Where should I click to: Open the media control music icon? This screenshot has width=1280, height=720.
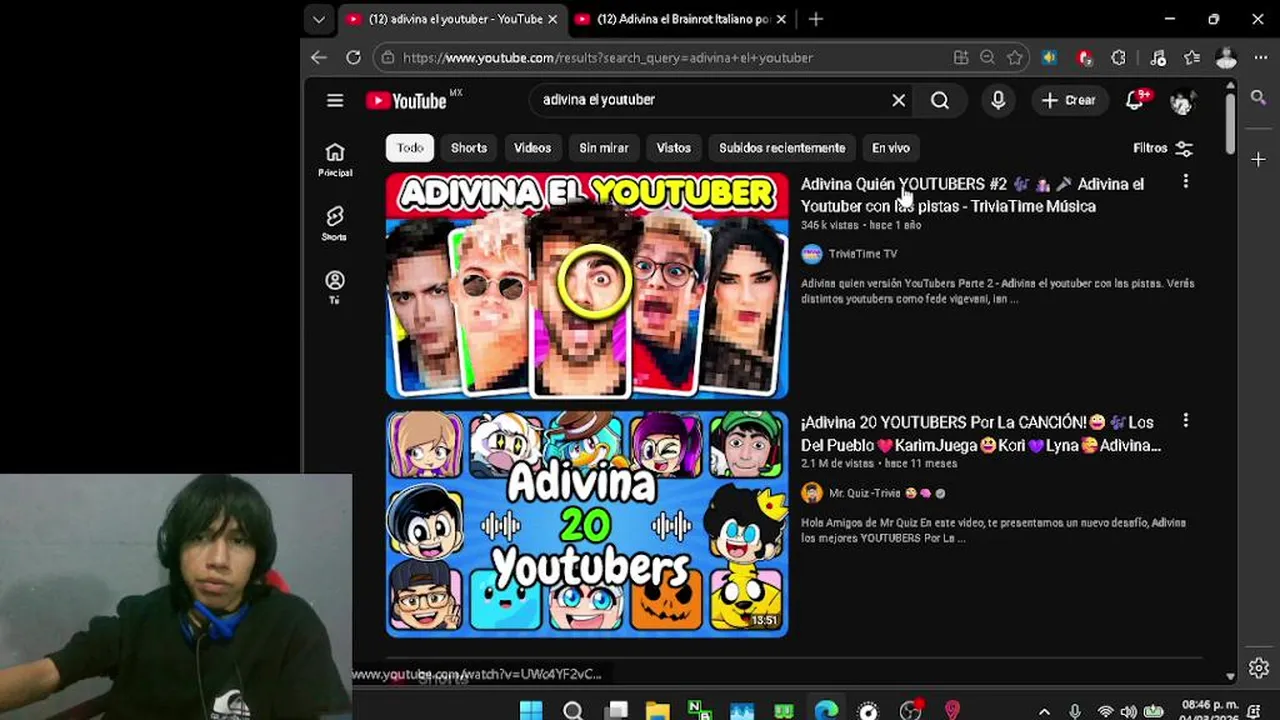click(x=1158, y=58)
